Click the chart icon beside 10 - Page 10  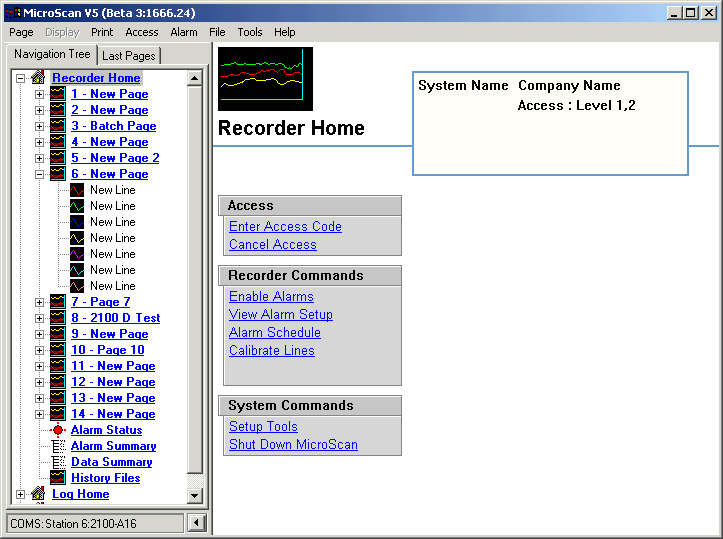(x=58, y=350)
